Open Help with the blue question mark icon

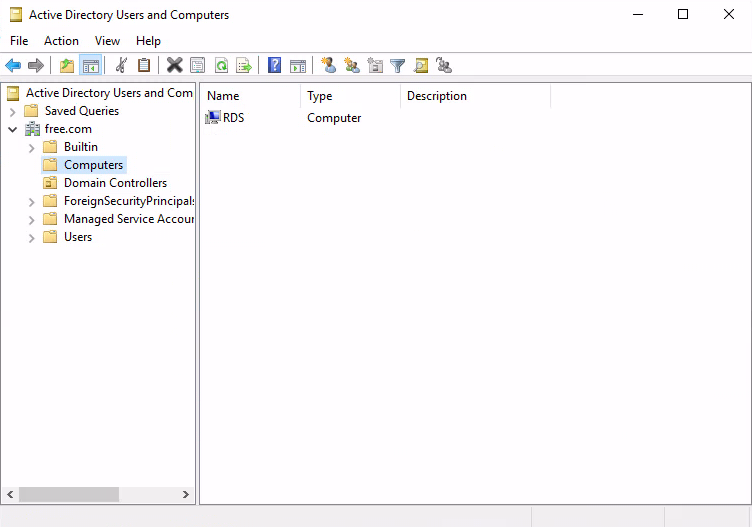point(274,65)
